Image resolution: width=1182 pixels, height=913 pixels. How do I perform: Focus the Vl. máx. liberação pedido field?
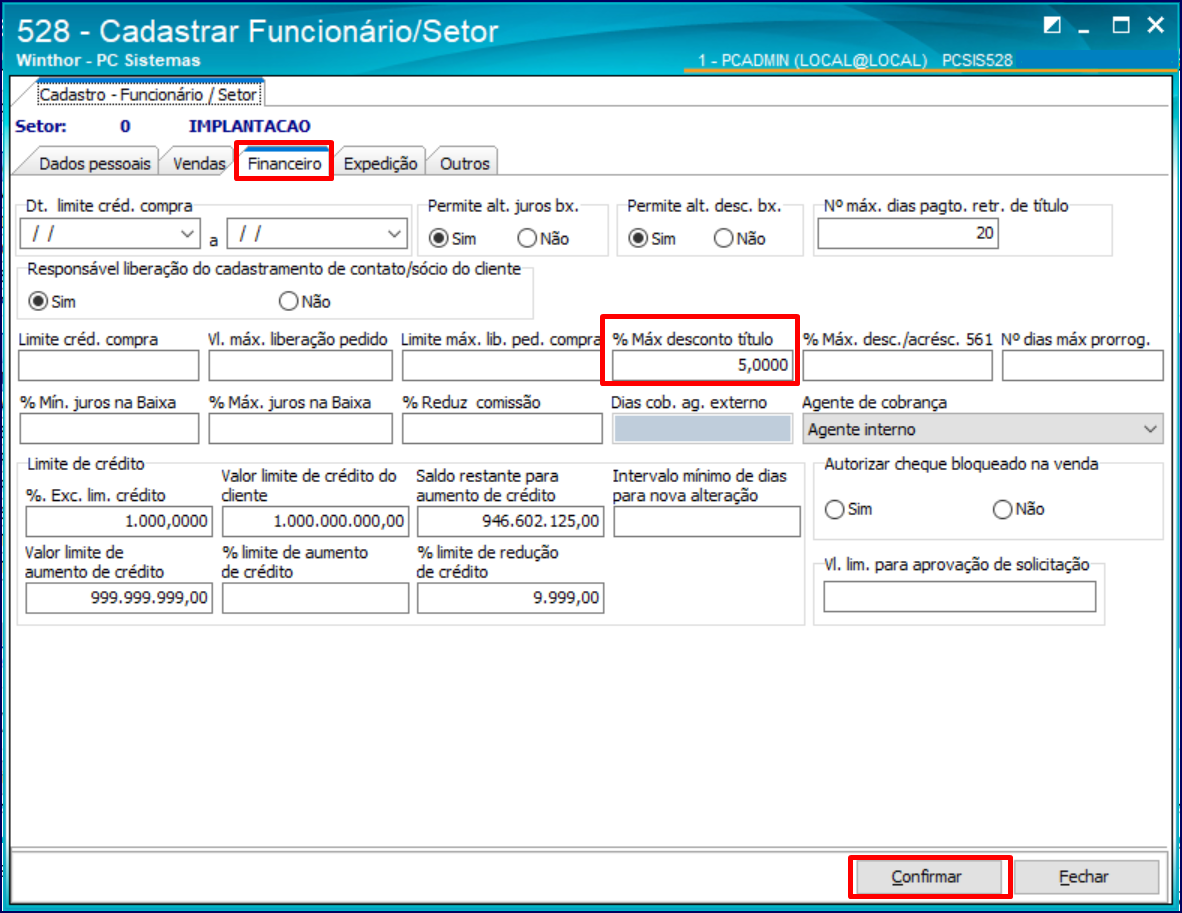point(300,366)
